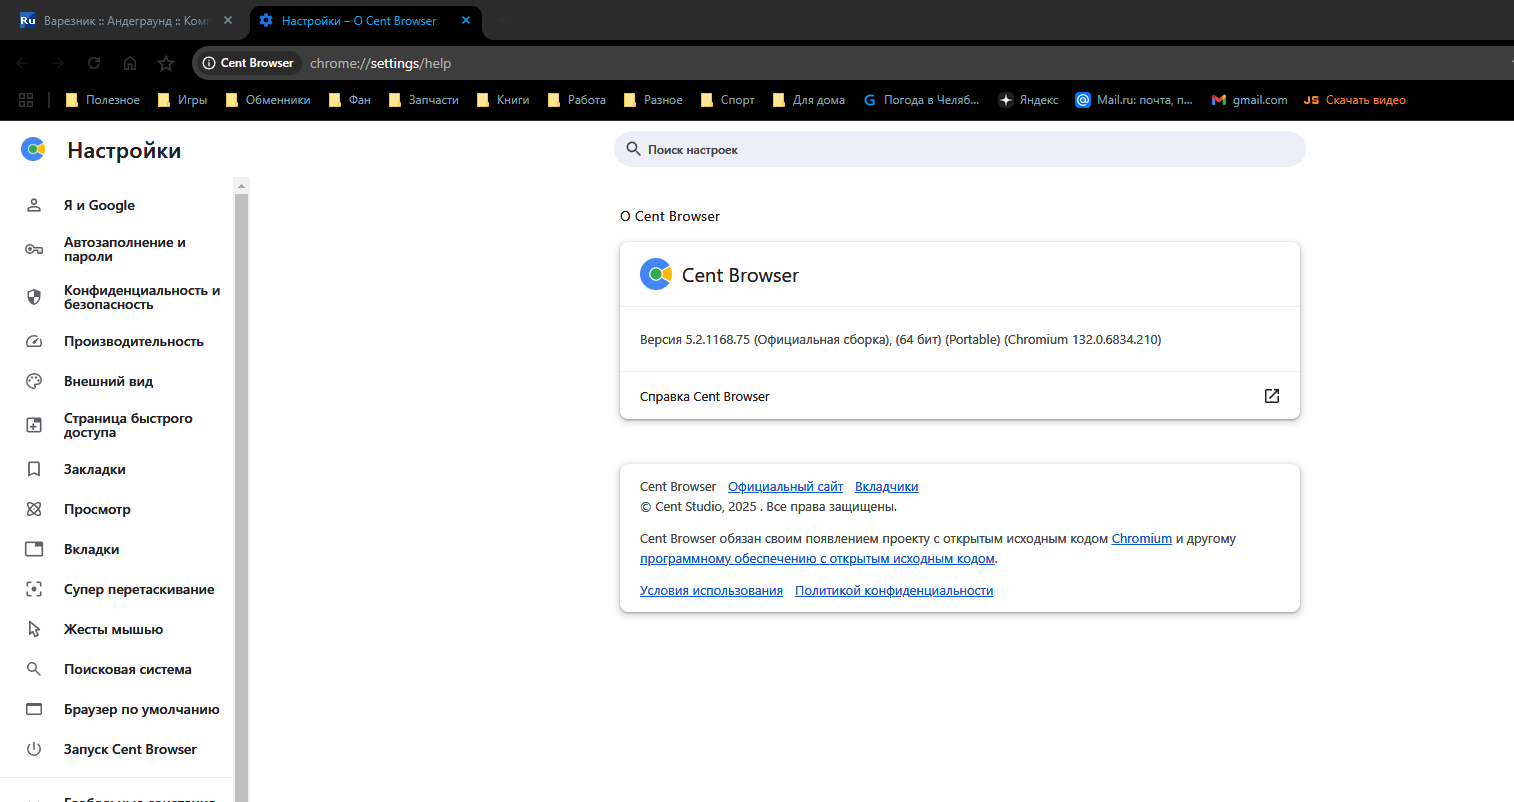Open the Игры bookmarks folder

pyautogui.click(x=182, y=100)
